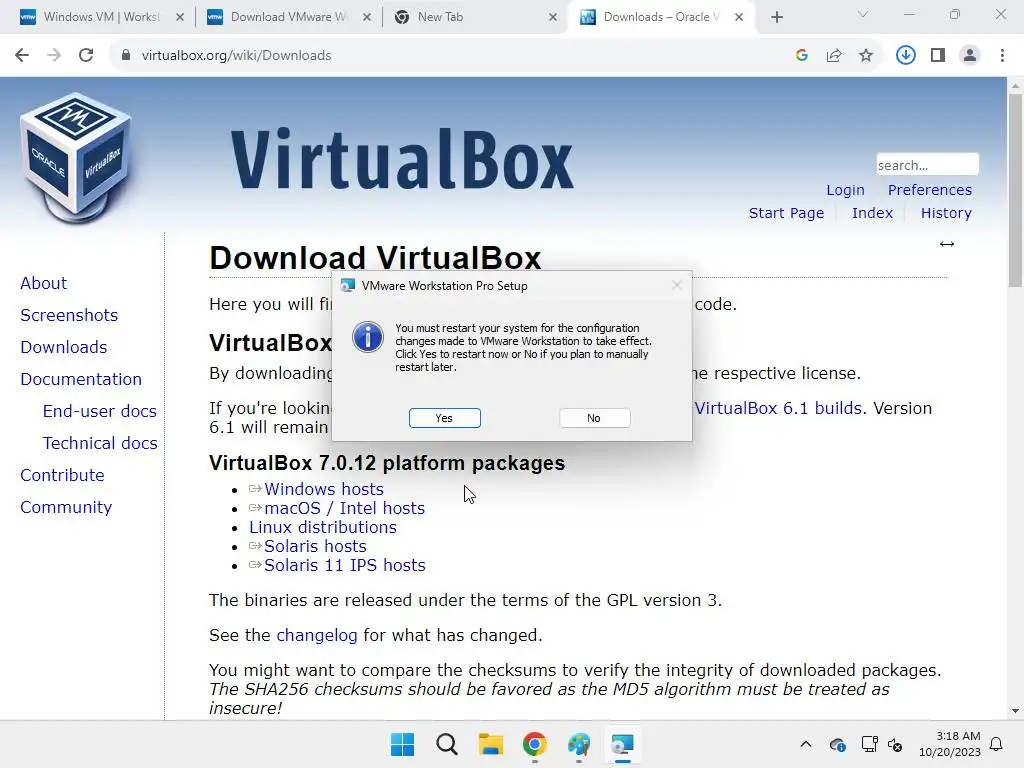
Task: Open the Chrome profile menu
Action: point(970,56)
